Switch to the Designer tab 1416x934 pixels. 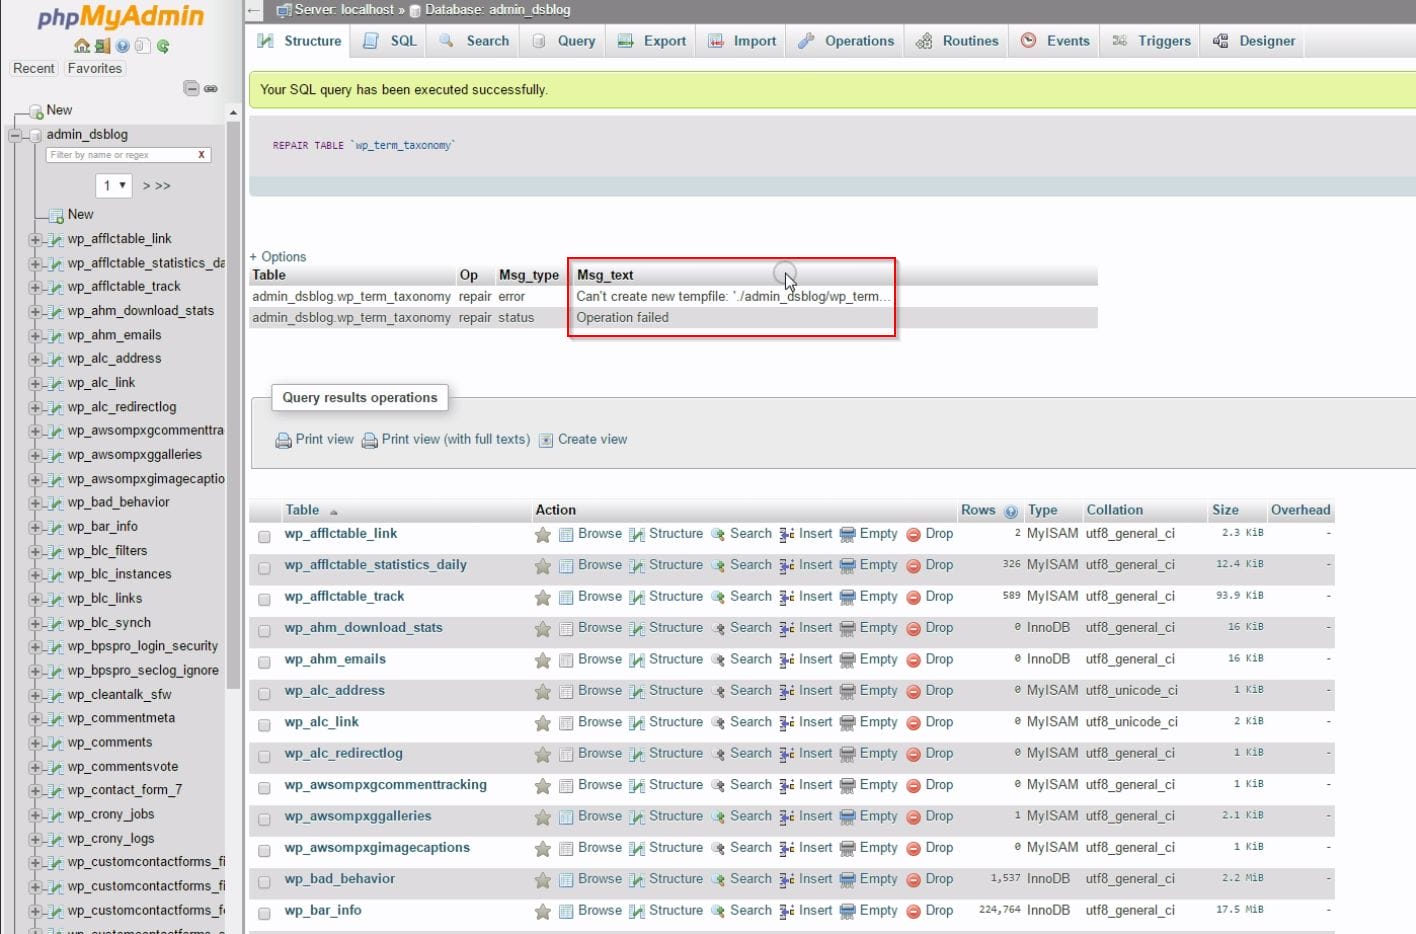coord(1254,41)
